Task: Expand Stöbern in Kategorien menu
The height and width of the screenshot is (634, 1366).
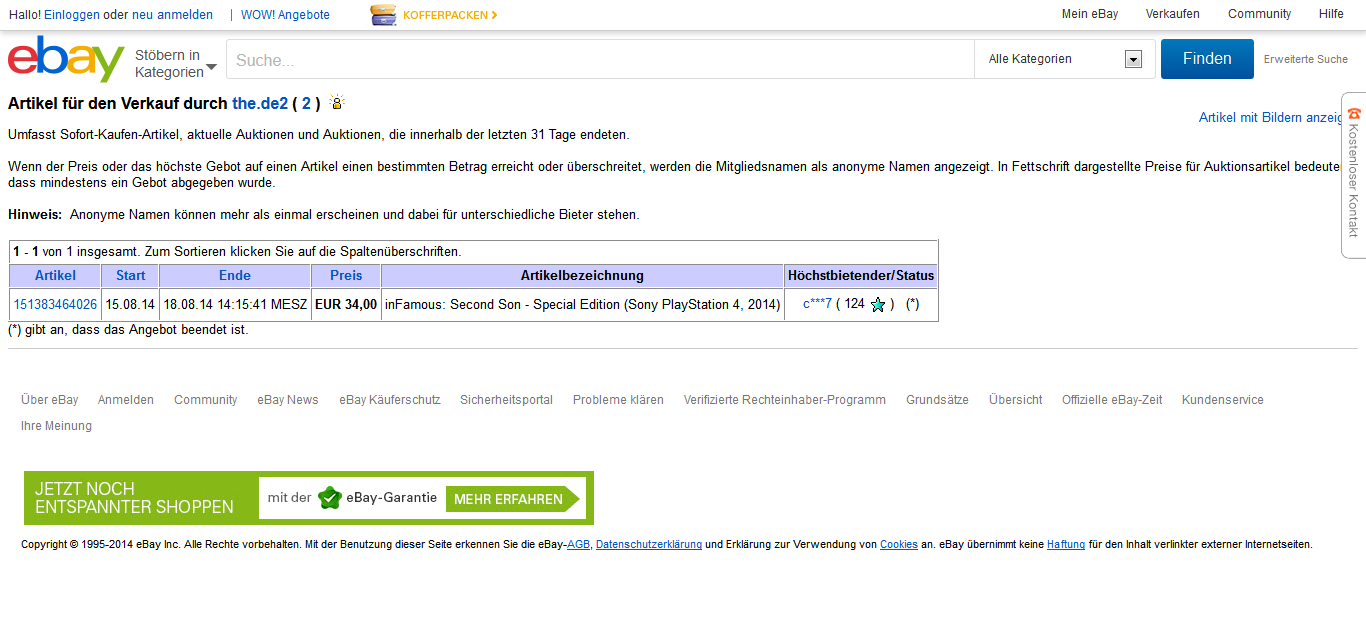Action: pyautogui.click(x=176, y=63)
